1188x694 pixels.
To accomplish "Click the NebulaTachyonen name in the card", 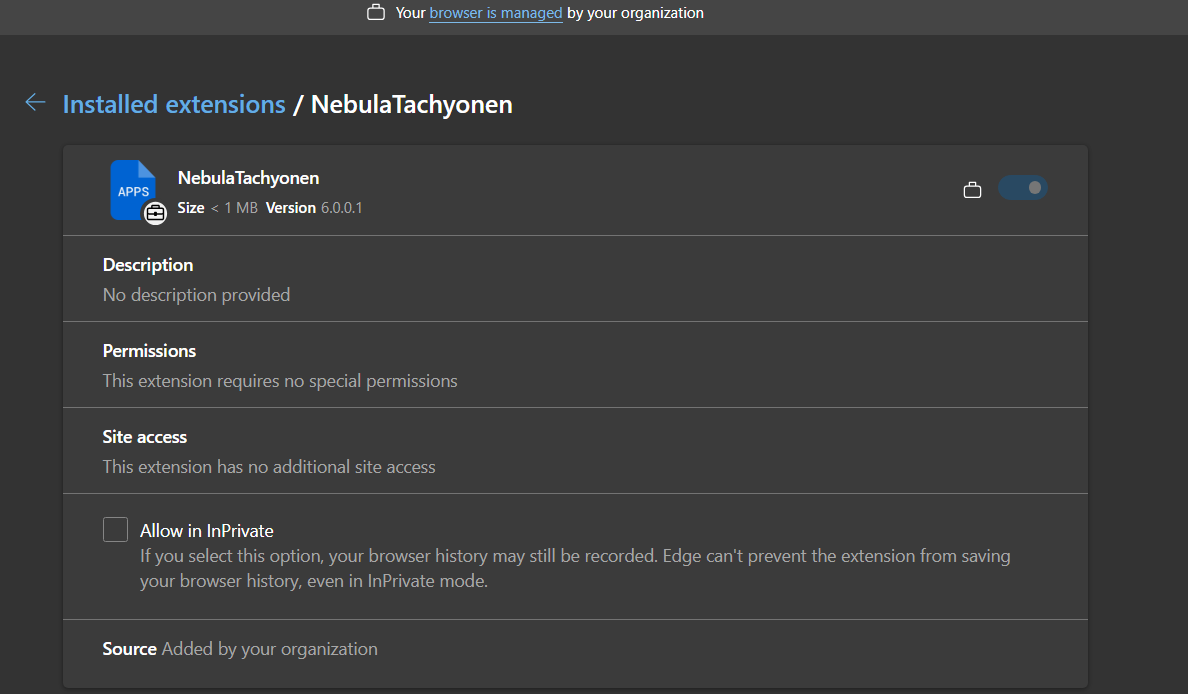I will click(x=249, y=178).
